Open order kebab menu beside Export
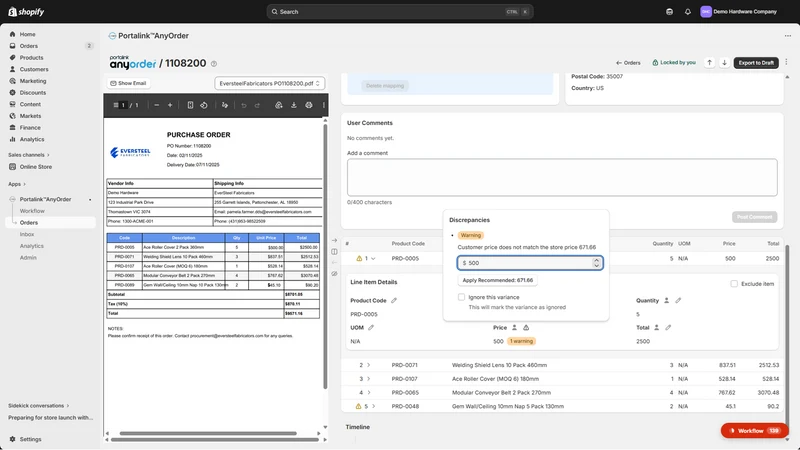 click(786, 62)
